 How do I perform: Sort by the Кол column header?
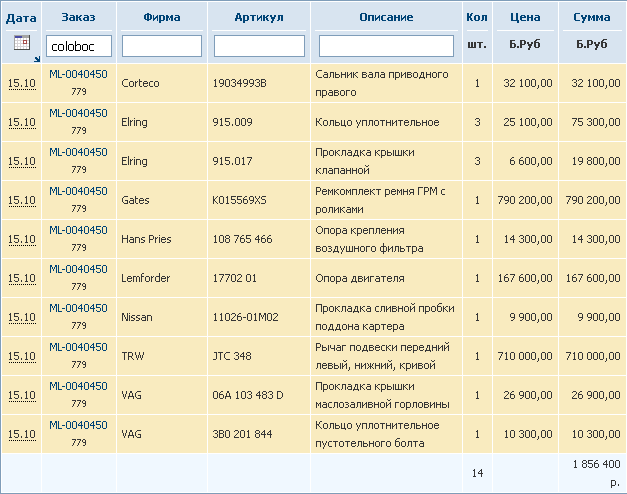[x=477, y=17]
